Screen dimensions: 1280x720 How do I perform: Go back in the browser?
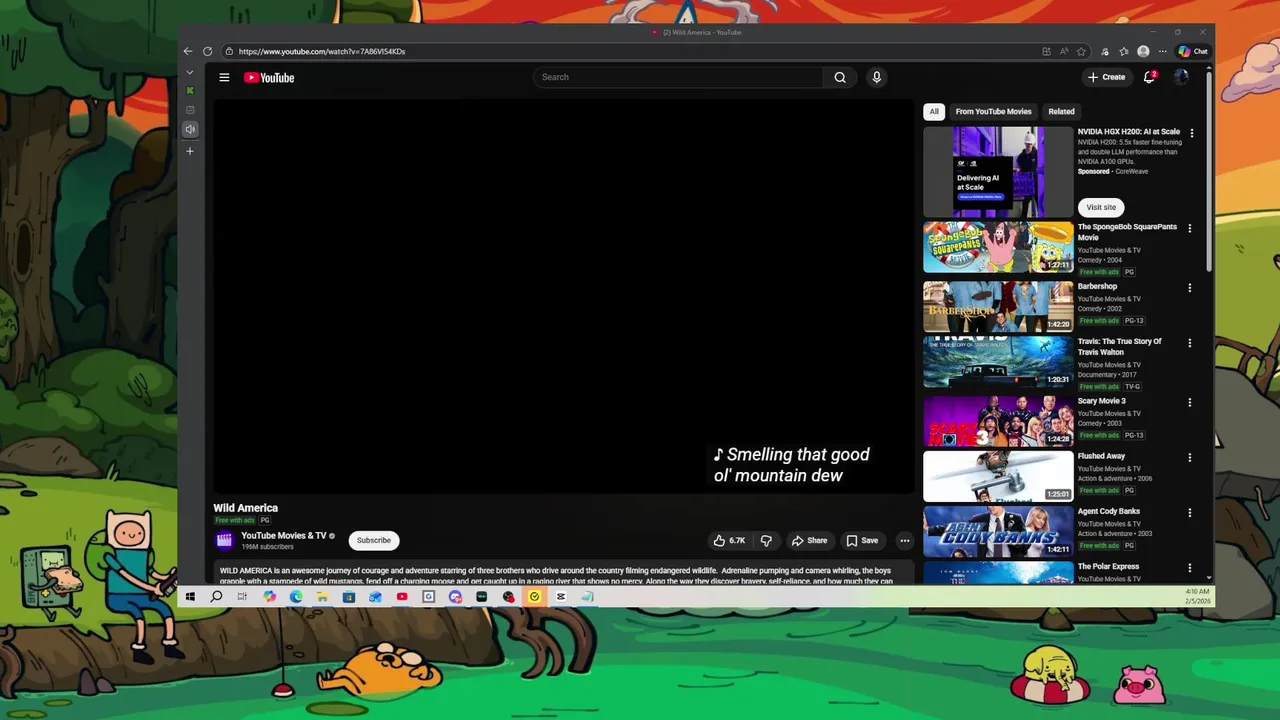point(188,51)
